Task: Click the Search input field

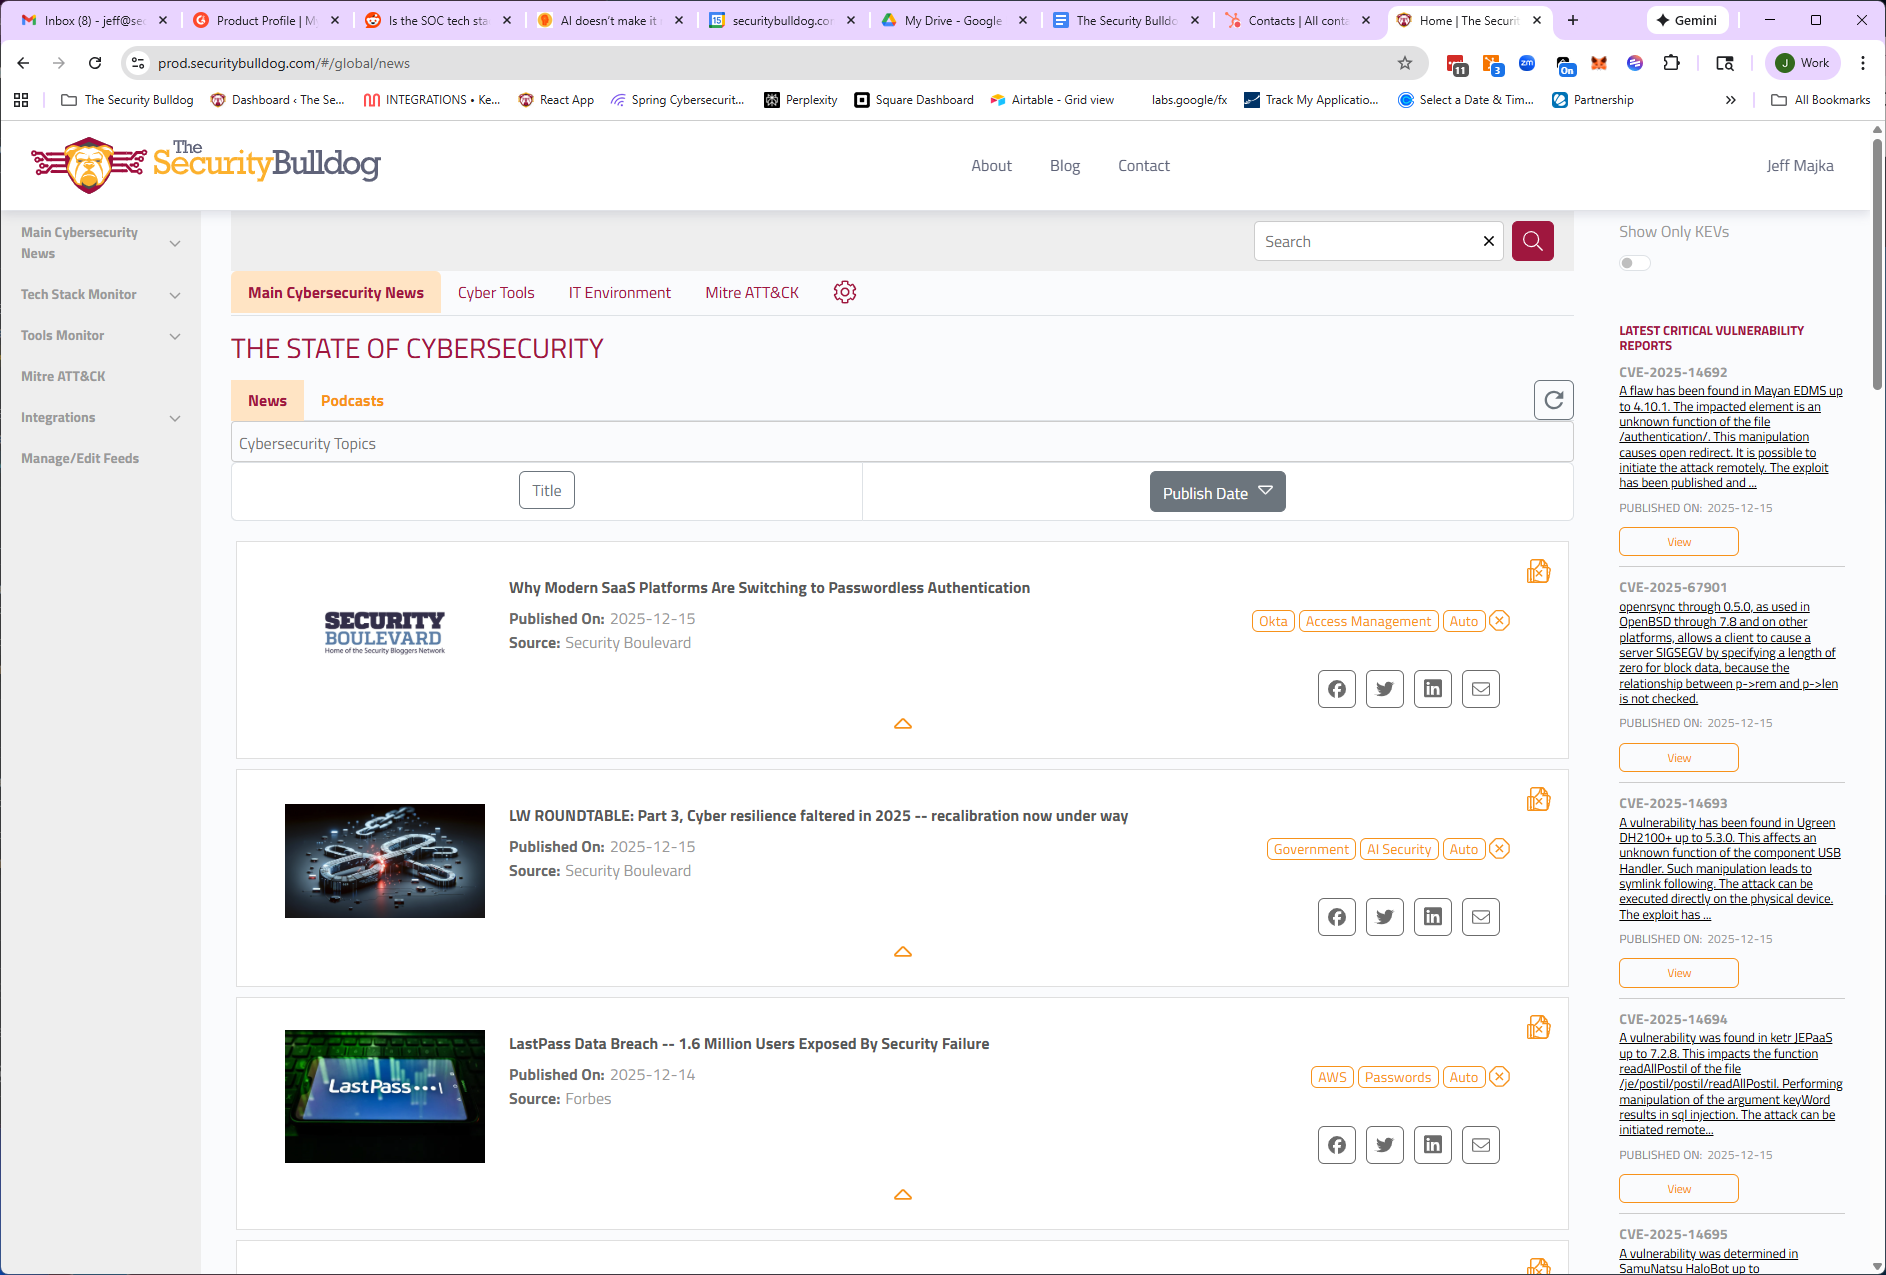Action: click(x=1367, y=241)
